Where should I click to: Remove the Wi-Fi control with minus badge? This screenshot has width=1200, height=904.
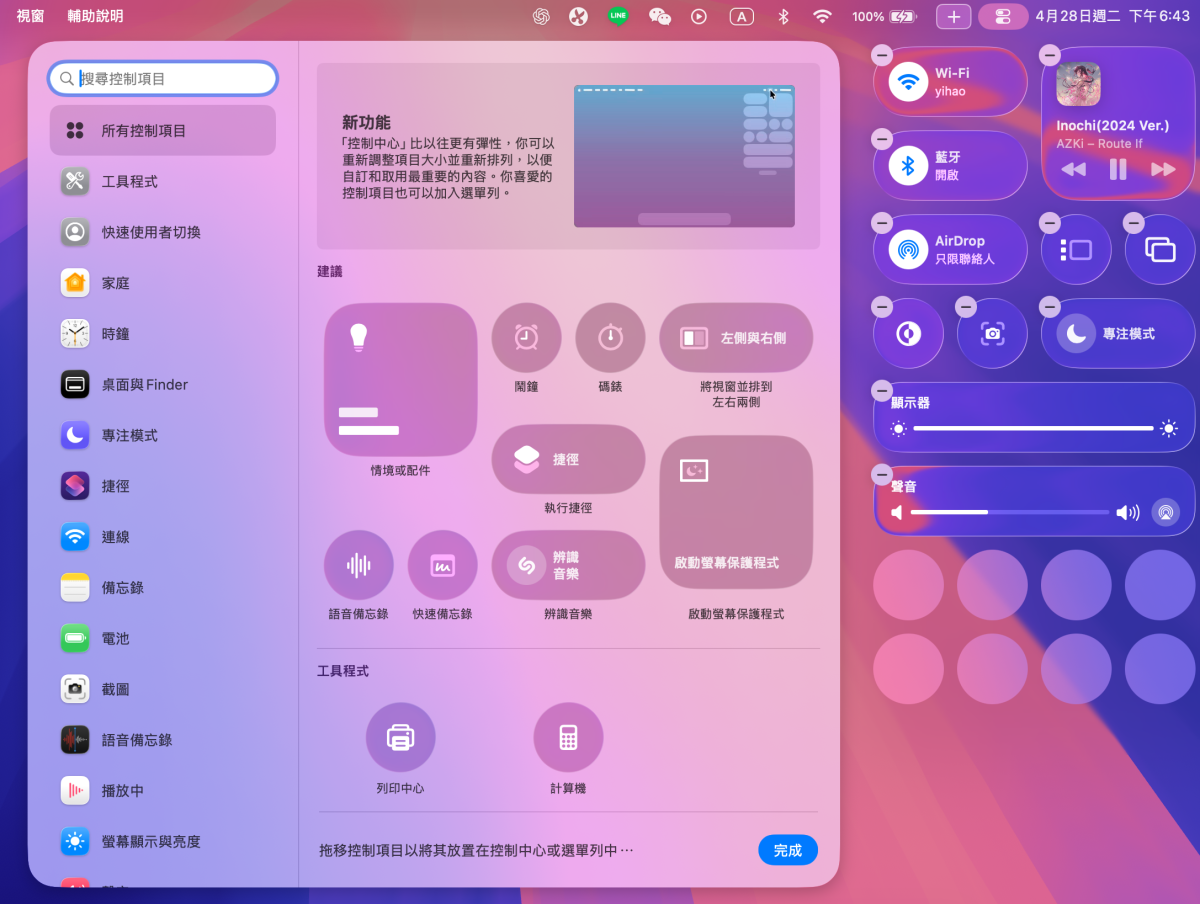pyautogui.click(x=881, y=55)
